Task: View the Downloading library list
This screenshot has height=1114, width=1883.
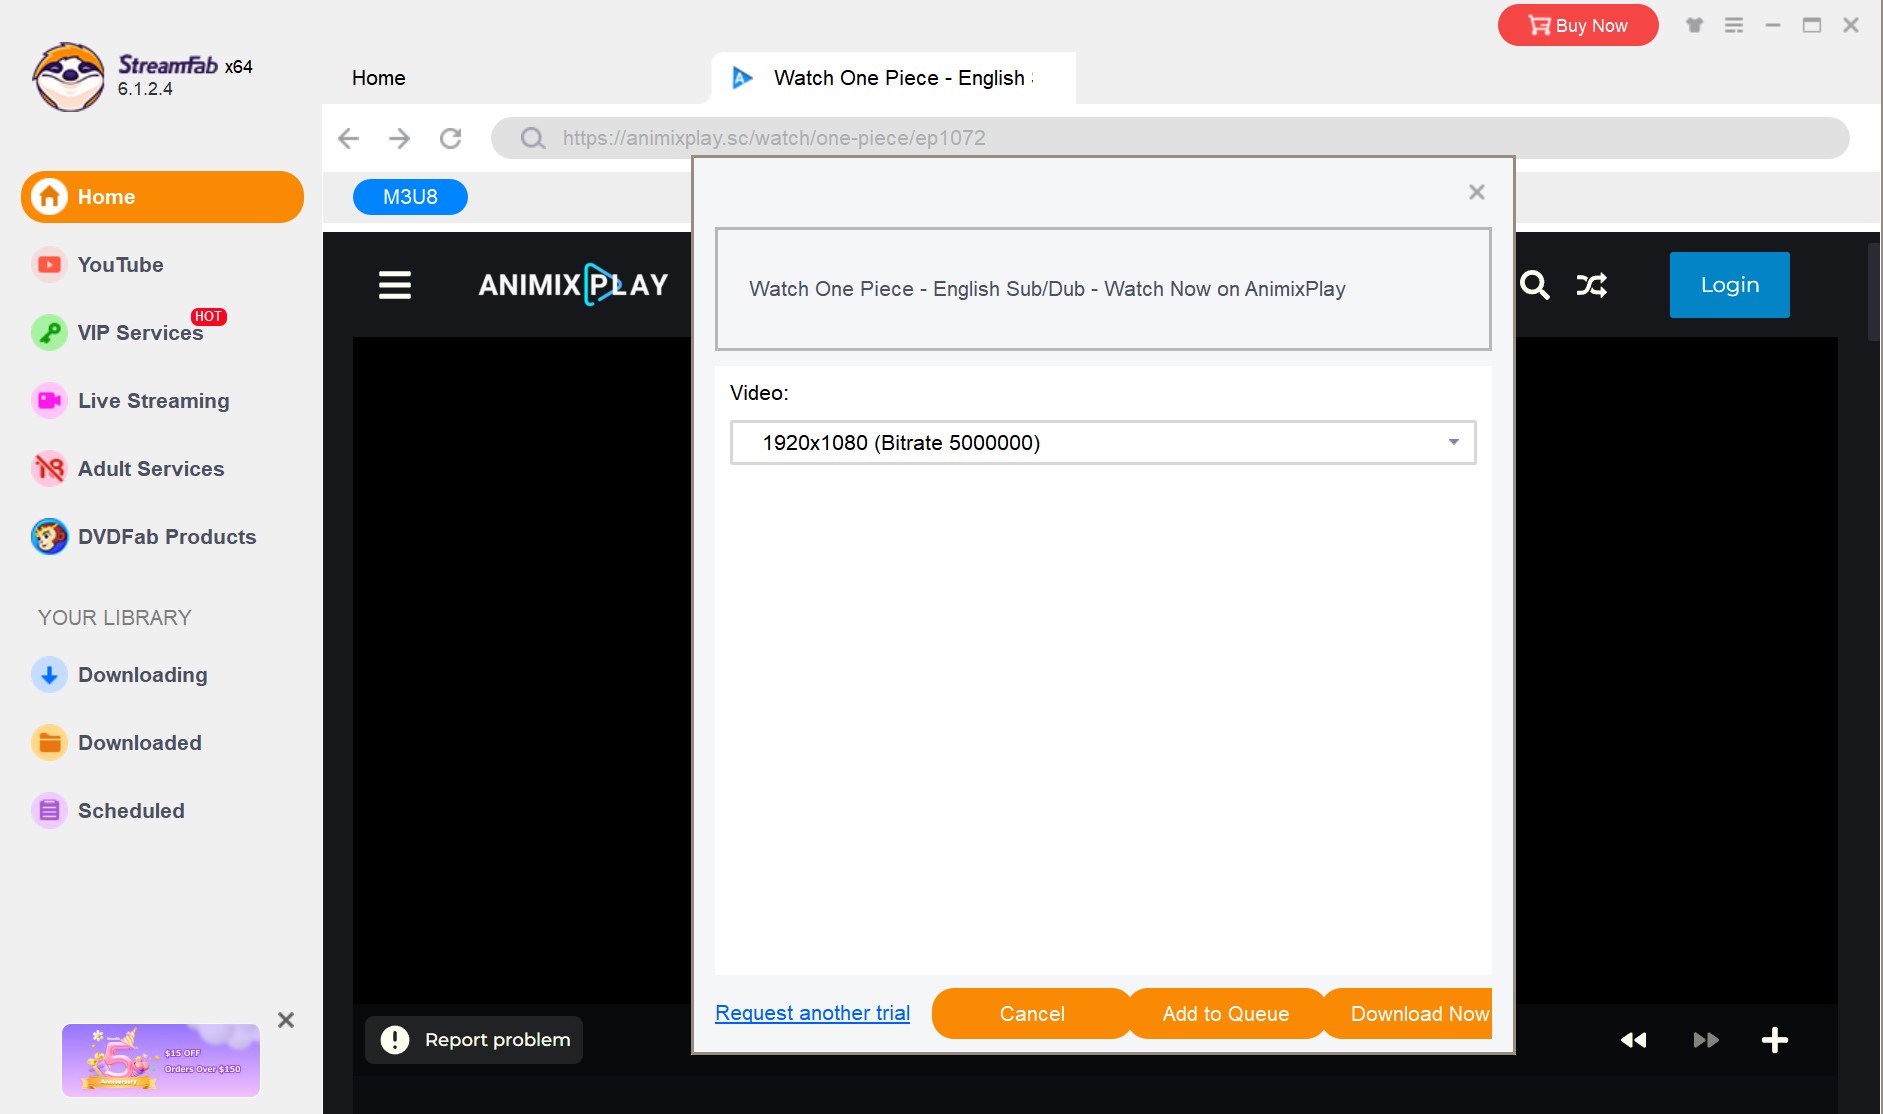Action: coord(143,675)
